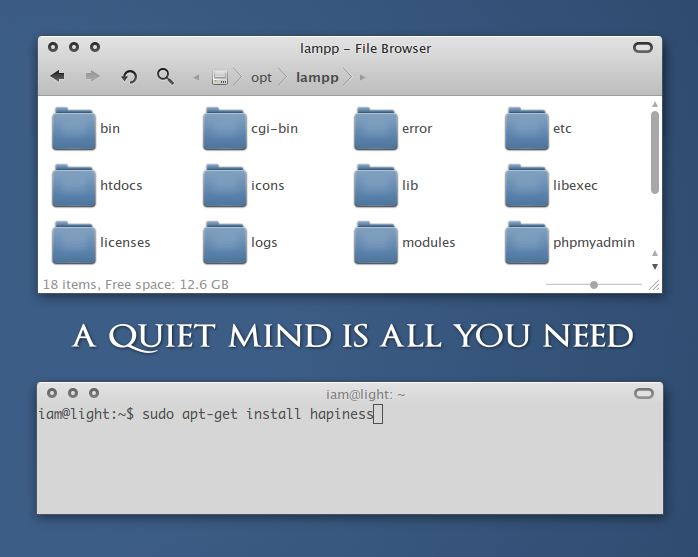The width and height of the screenshot is (698, 557).
Task: Click the scrollbar up arrow at top
Action: click(x=655, y=104)
